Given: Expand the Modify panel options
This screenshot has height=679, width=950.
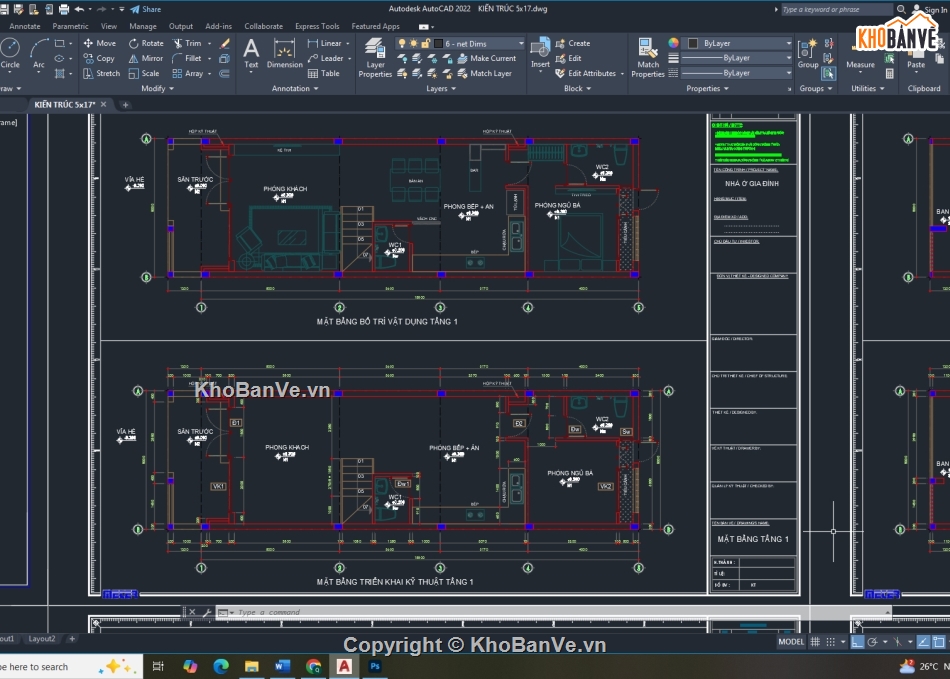Looking at the screenshot, I should [x=157, y=88].
